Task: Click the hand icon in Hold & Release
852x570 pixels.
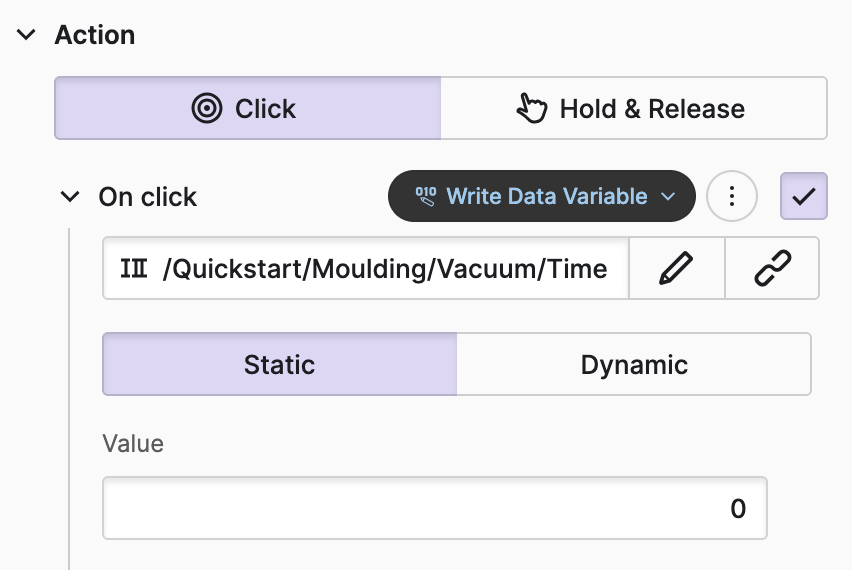Action: click(x=531, y=109)
